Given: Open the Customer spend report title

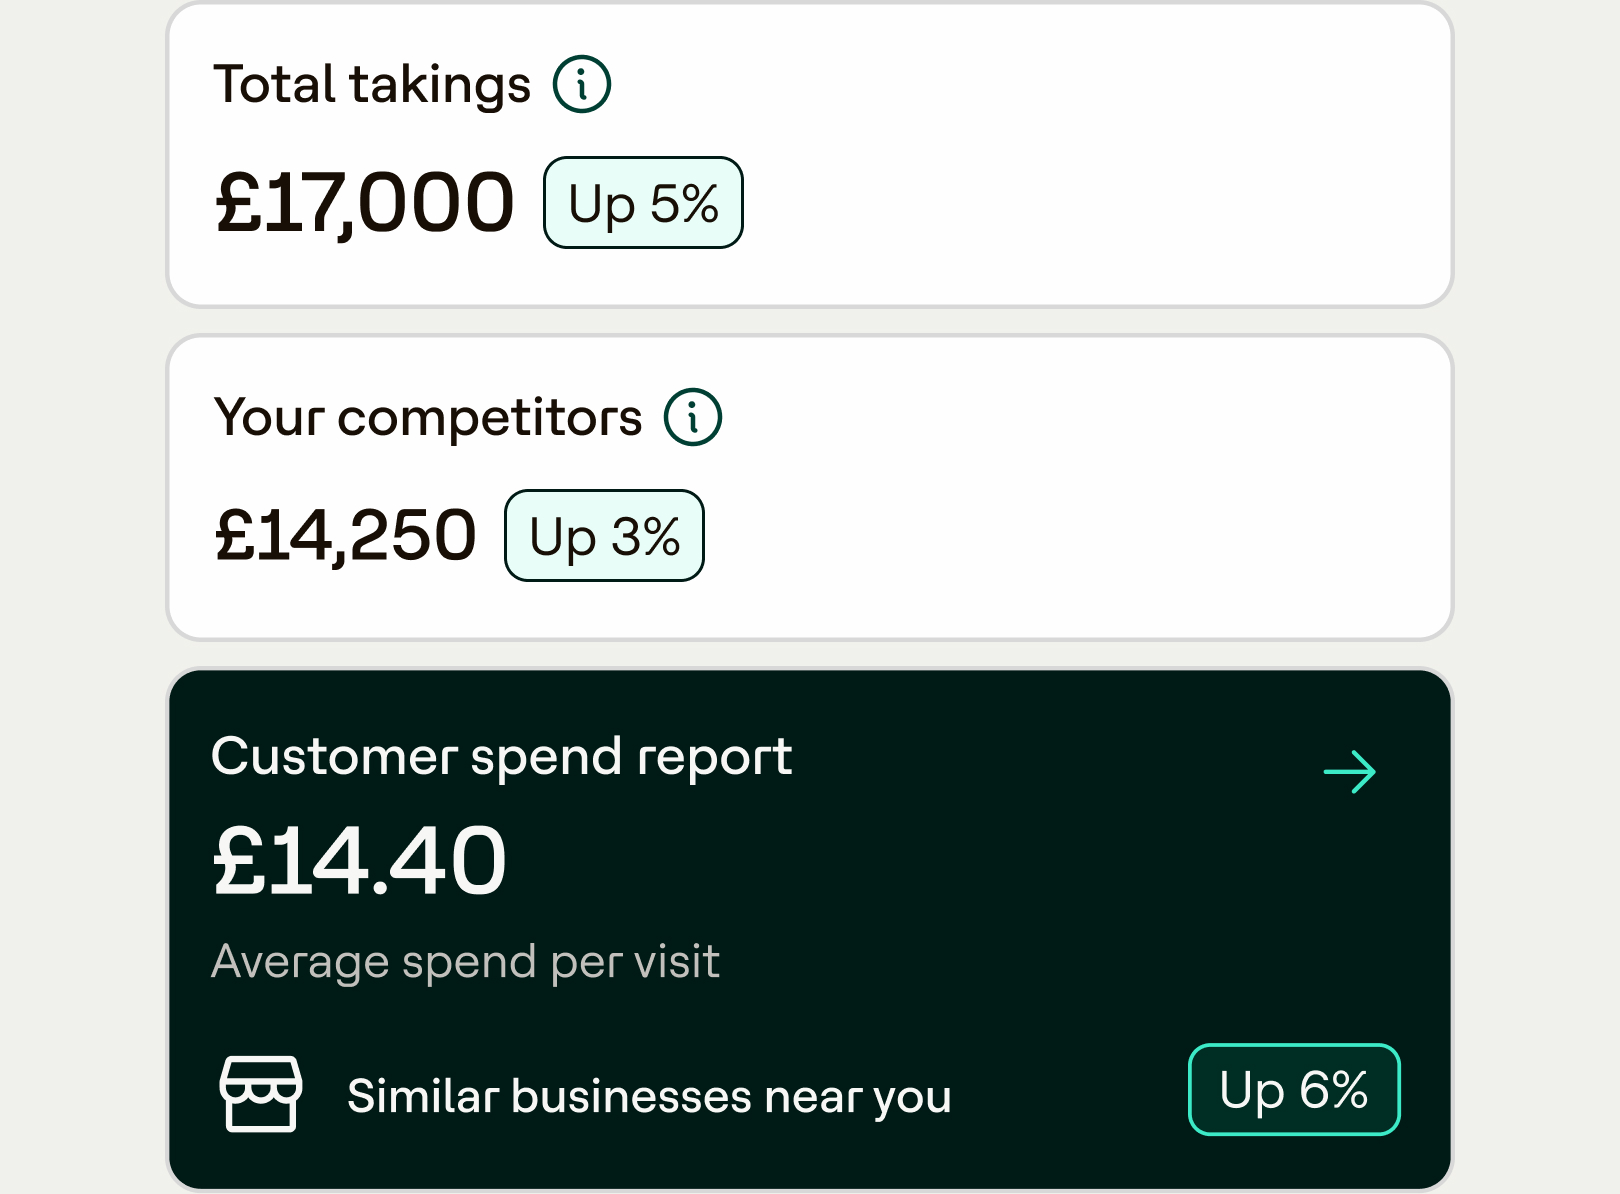Looking at the screenshot, I should tap(501, 757).
